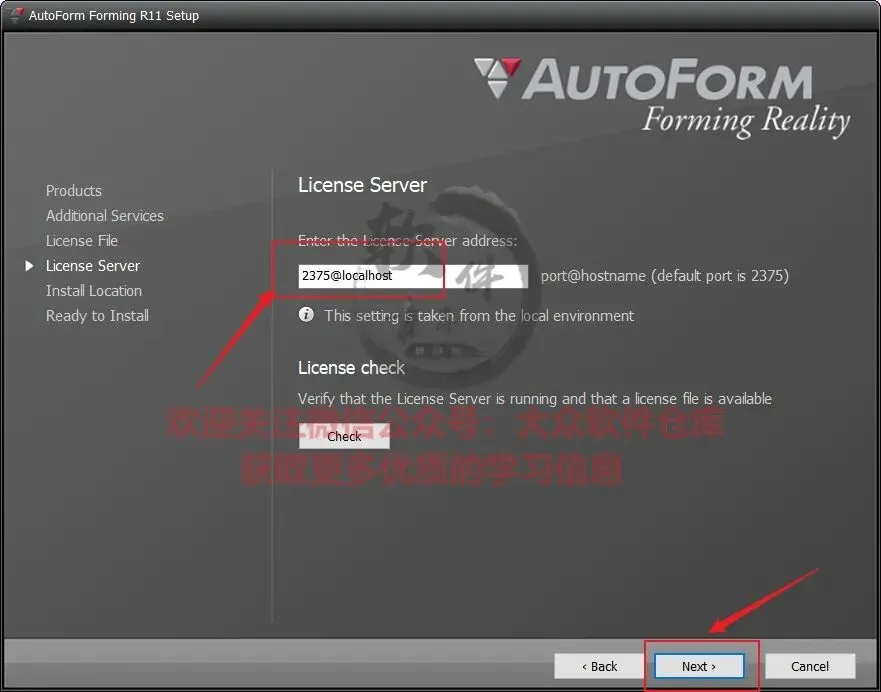Screen dimensions: 881x692
Task: Click the 'Verify that the License Server is running' text
Action: click(534, 399)
